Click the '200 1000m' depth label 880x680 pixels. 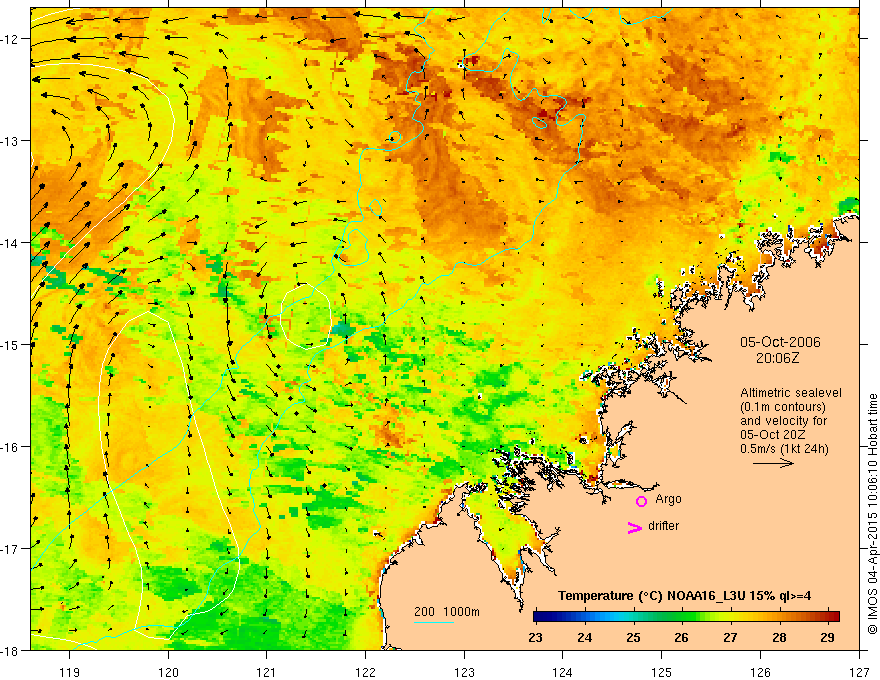point(447,612)
